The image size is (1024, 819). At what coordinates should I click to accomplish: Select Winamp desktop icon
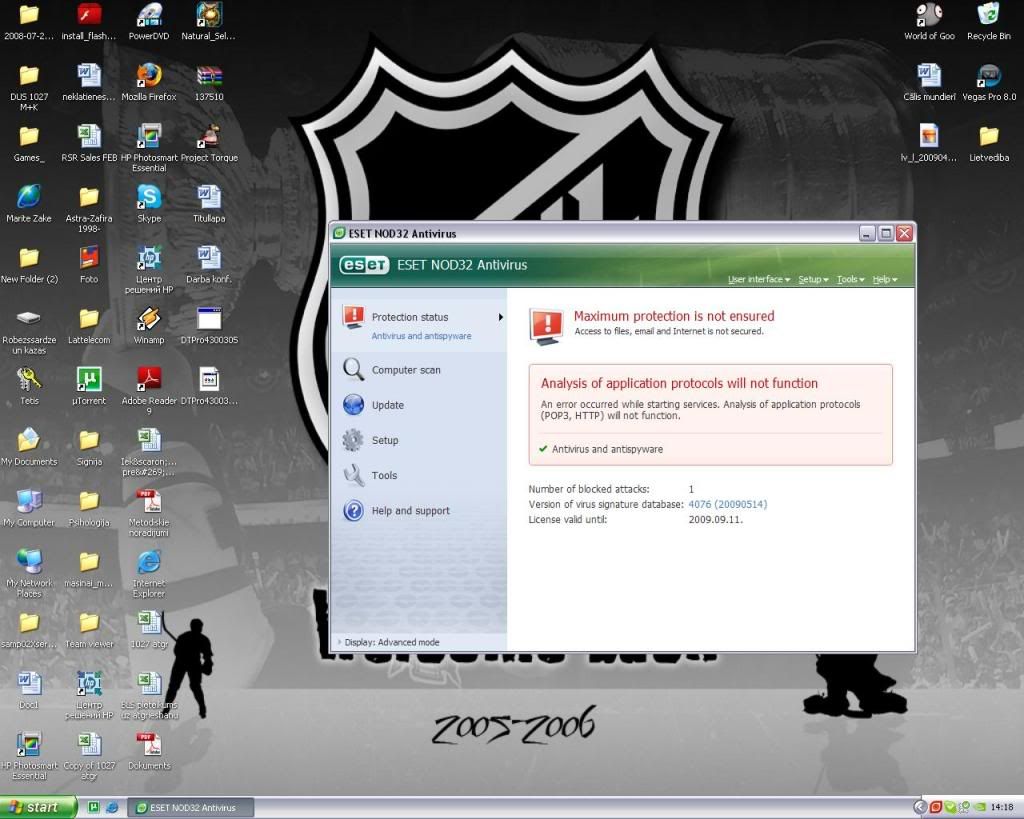(149, 325)
